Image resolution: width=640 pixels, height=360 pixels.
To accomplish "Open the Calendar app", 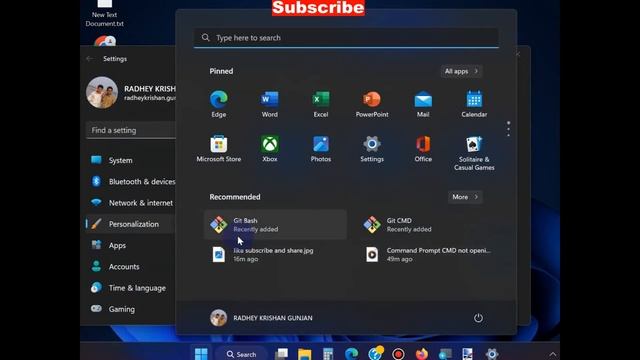I will click(474, 104).
